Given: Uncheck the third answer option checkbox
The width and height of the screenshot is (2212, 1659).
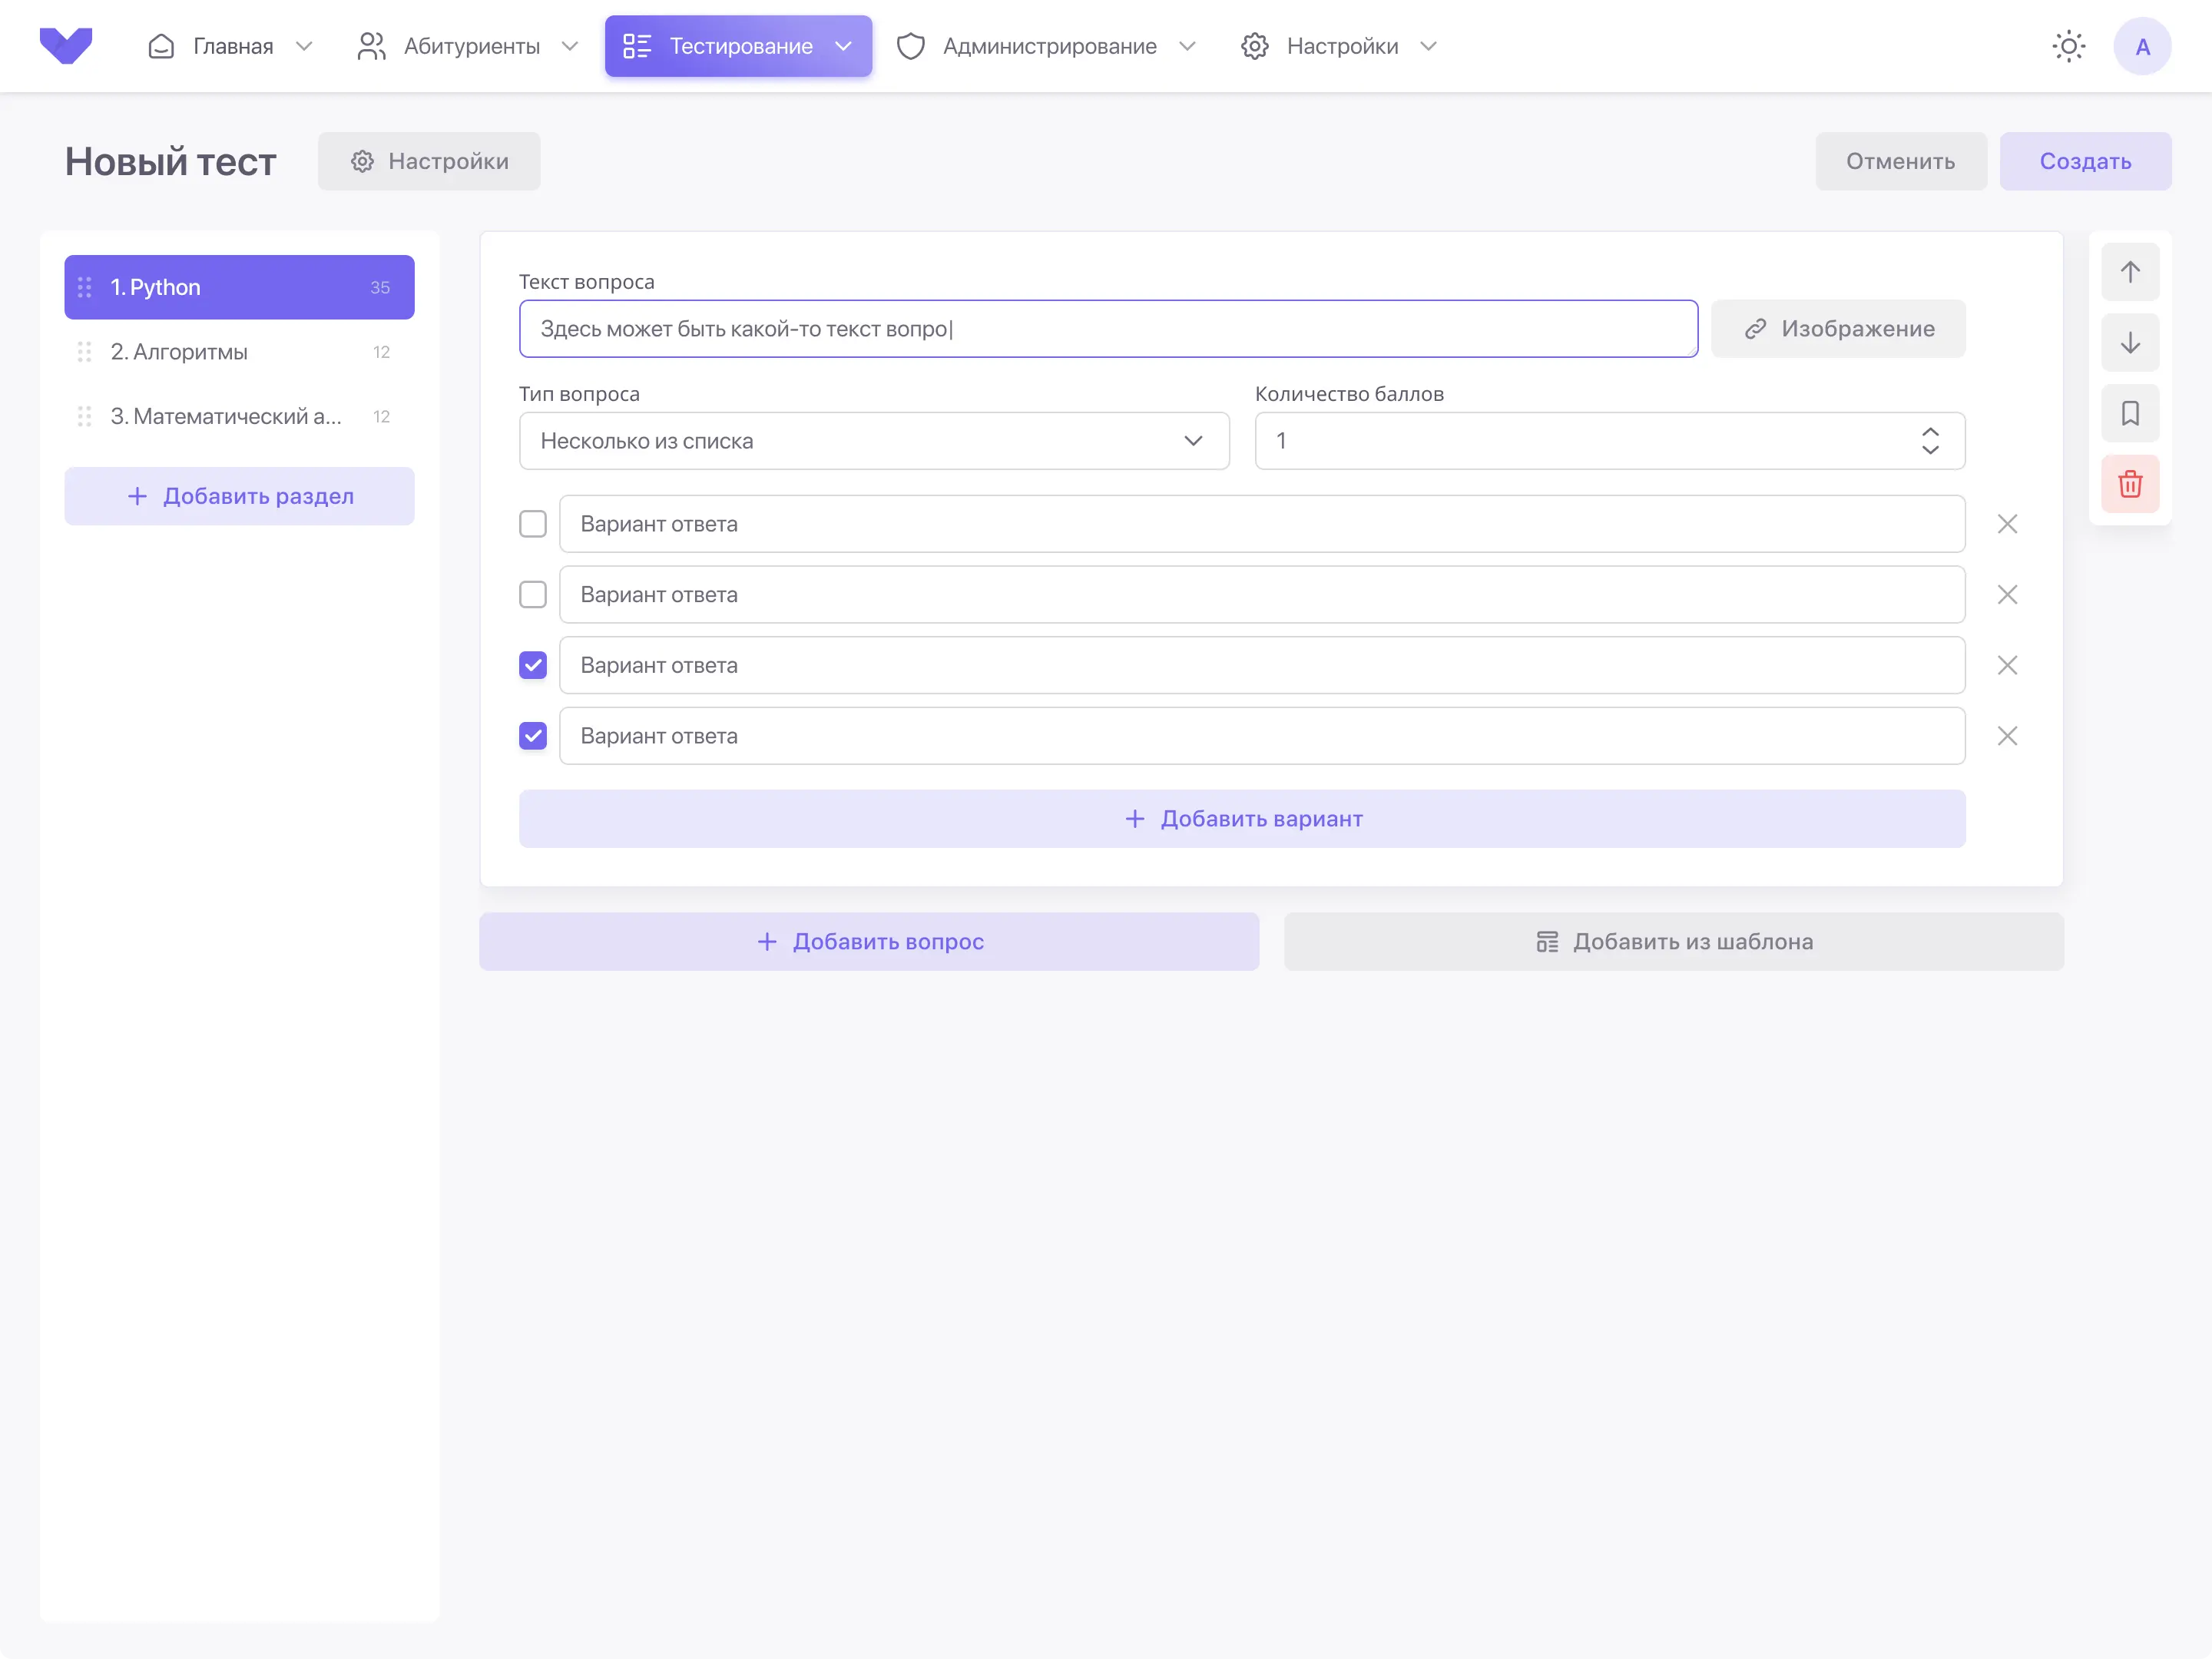Looking at the screenshot, I should click(533, 665).
